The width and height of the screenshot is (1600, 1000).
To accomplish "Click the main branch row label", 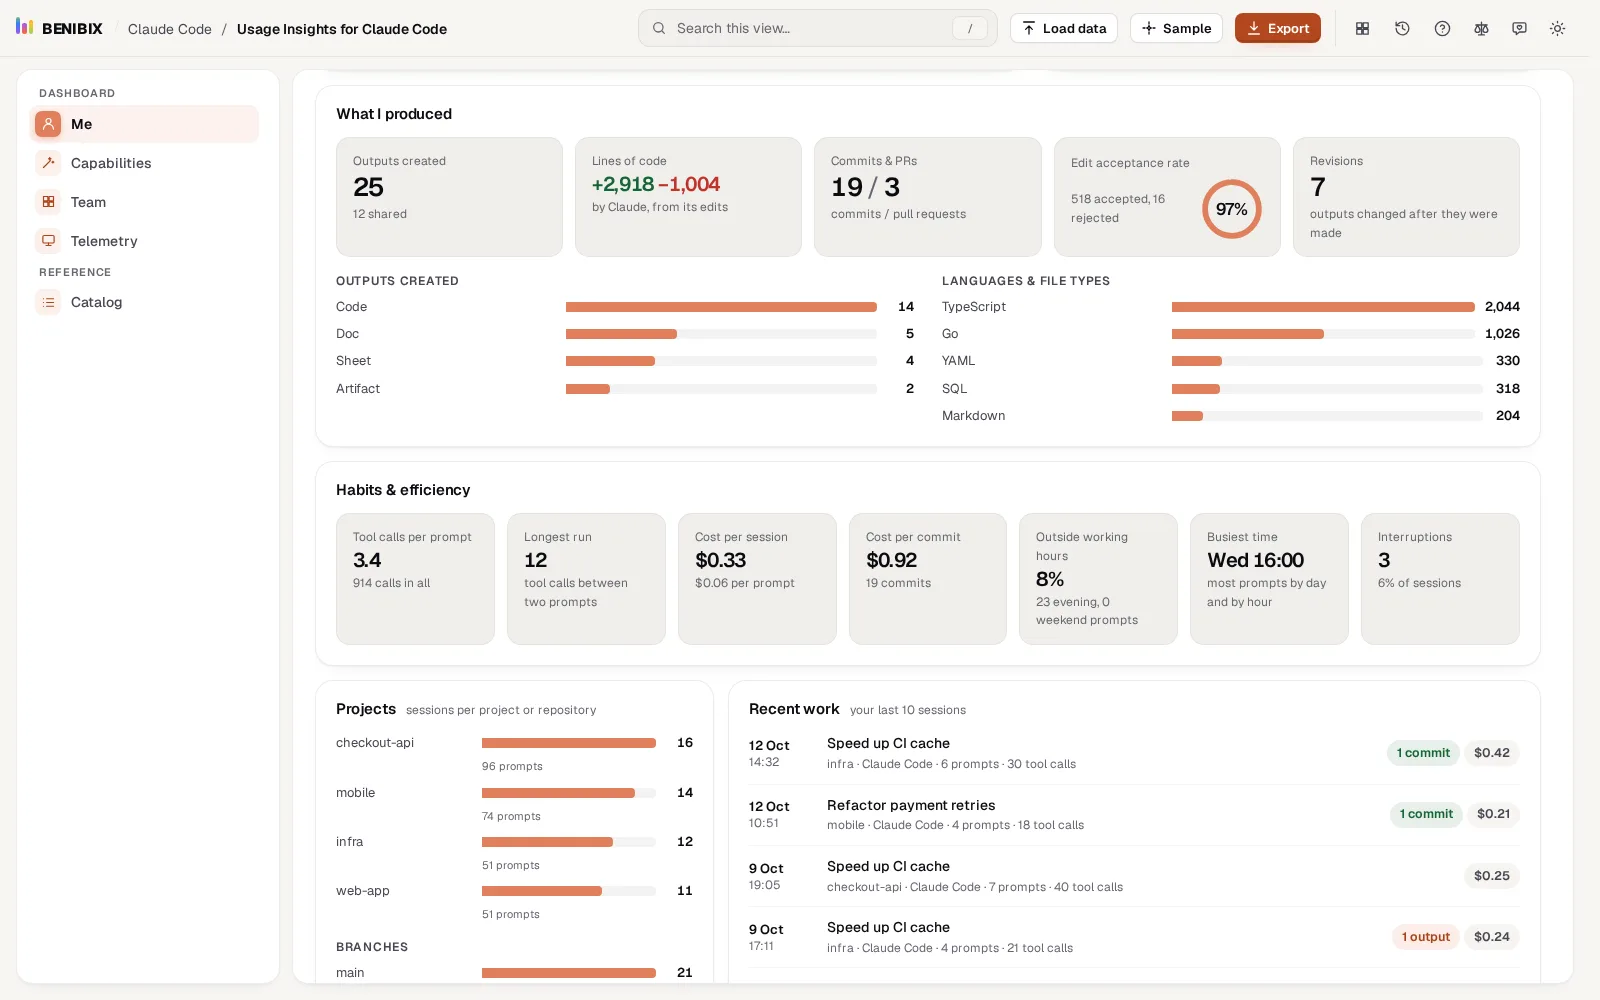I will pyautogui.click(x=350, y=973).
